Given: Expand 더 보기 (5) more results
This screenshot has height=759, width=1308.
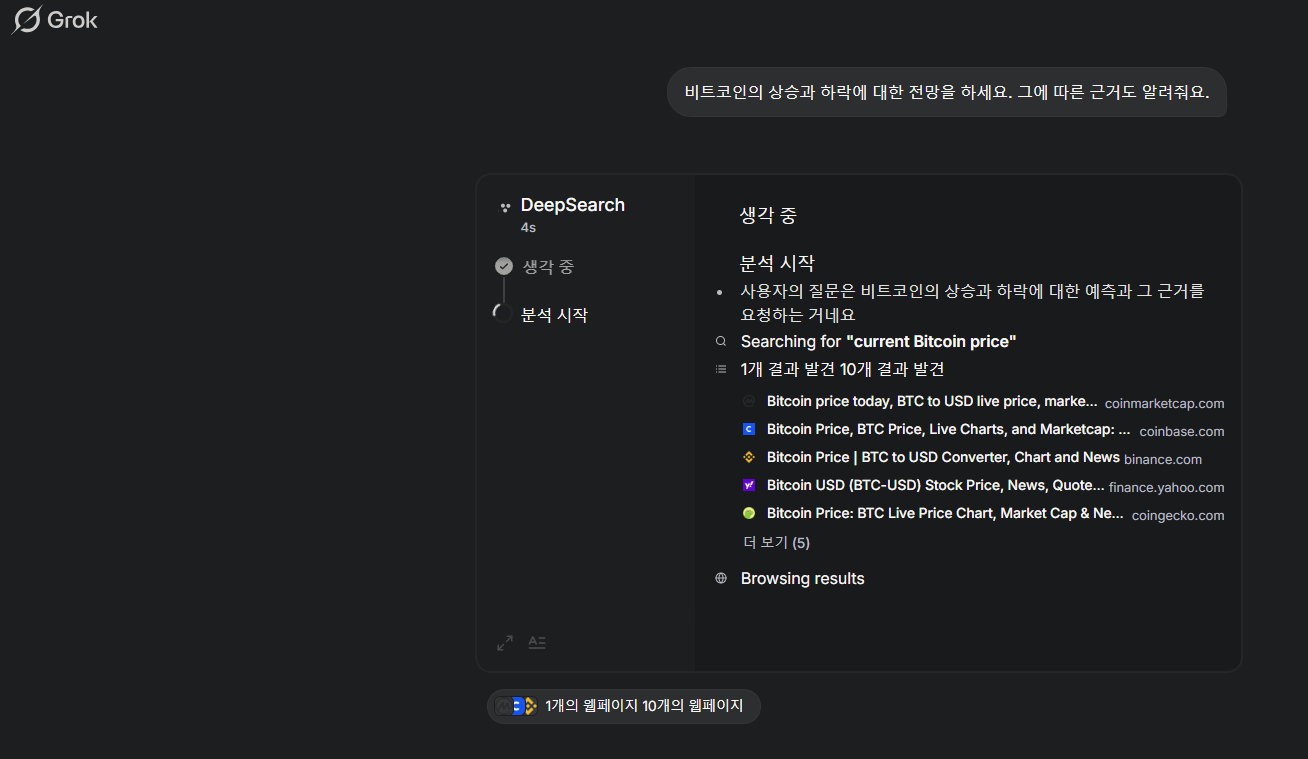Looking at the screenshot, I should pyautogui.click(x=777, y=543).
